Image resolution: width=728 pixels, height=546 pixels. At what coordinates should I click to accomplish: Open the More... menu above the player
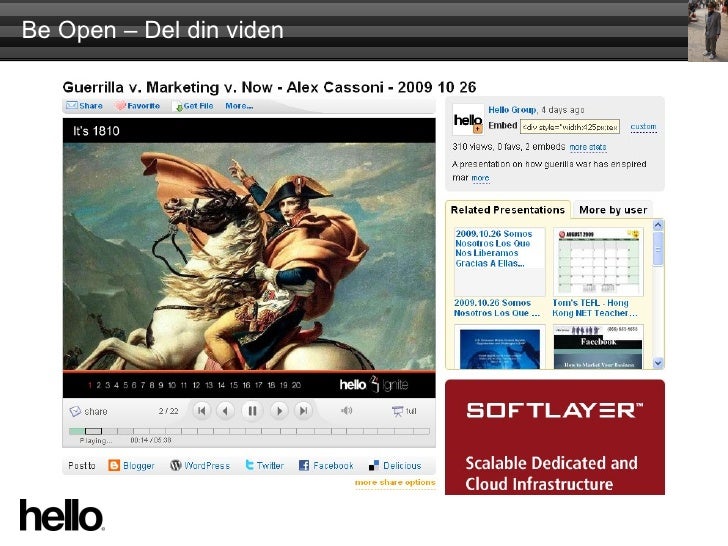pos(239,106)
